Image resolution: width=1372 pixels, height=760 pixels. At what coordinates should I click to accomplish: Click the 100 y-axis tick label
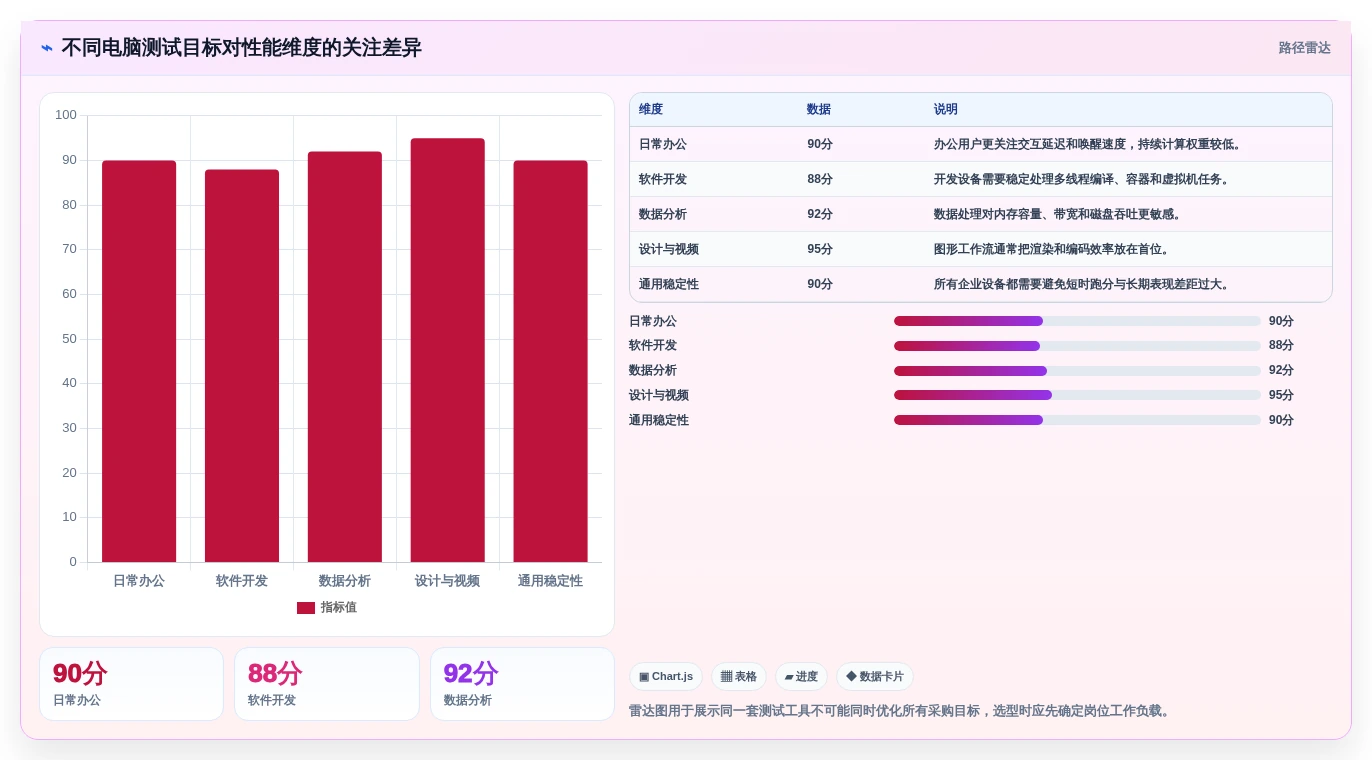coord(66,115)
